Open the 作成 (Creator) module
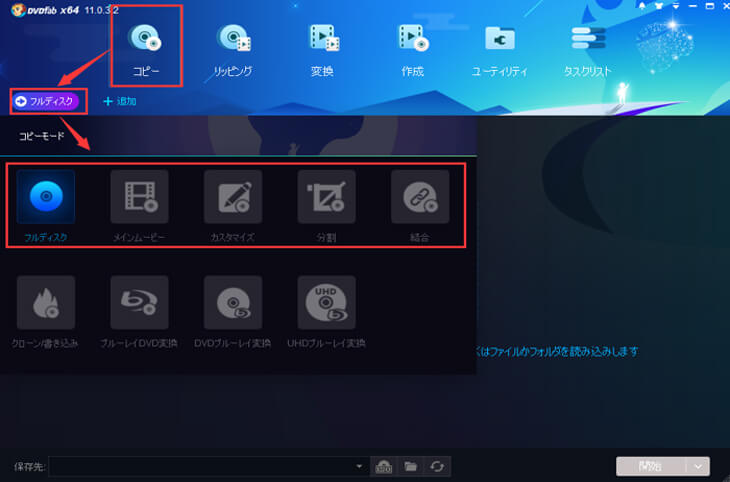730x482 pixels. point(412,48)
